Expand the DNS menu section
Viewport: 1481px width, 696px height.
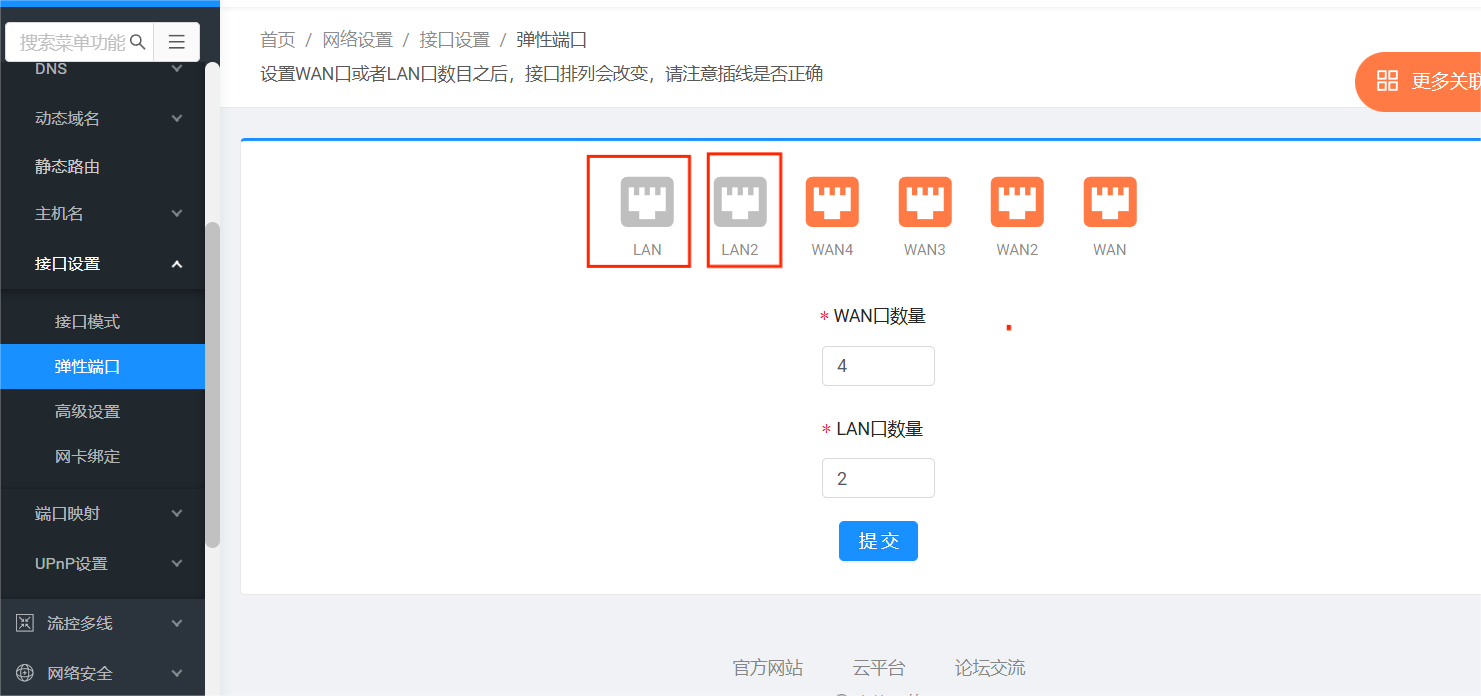[x=102, y=68]
